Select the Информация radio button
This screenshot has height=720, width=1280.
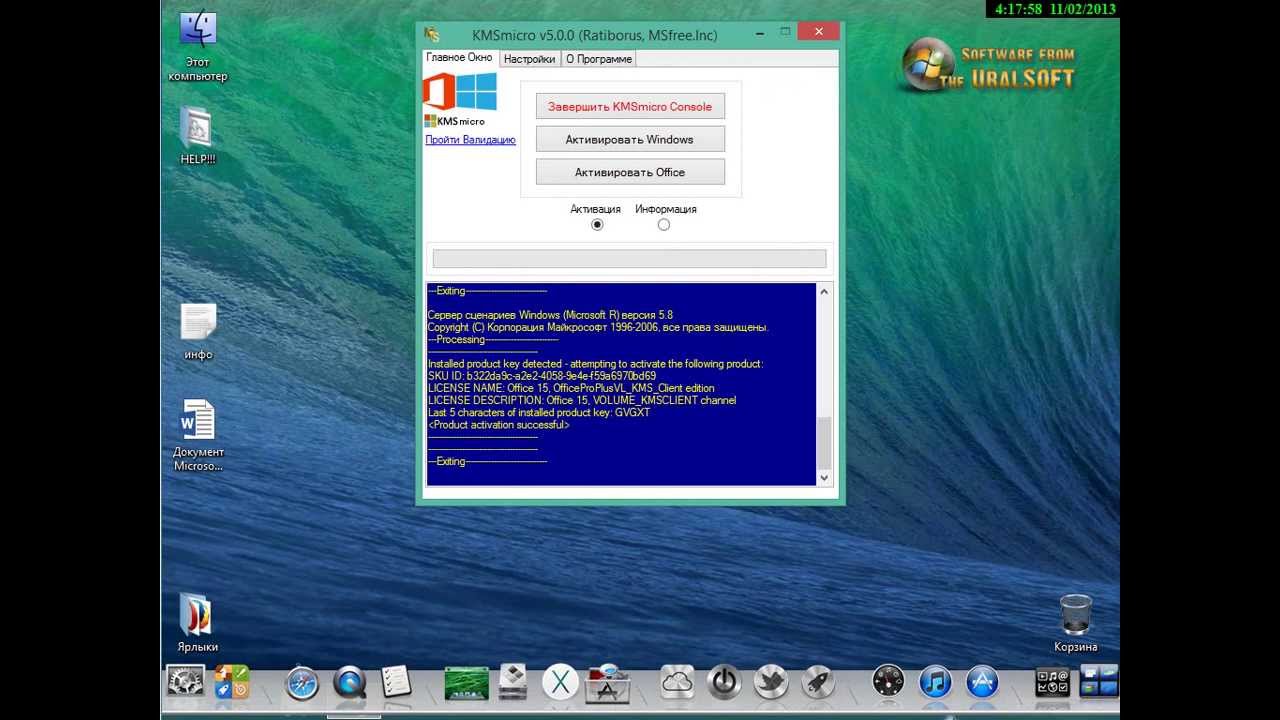pyautogui.click(x=664, y=225)
